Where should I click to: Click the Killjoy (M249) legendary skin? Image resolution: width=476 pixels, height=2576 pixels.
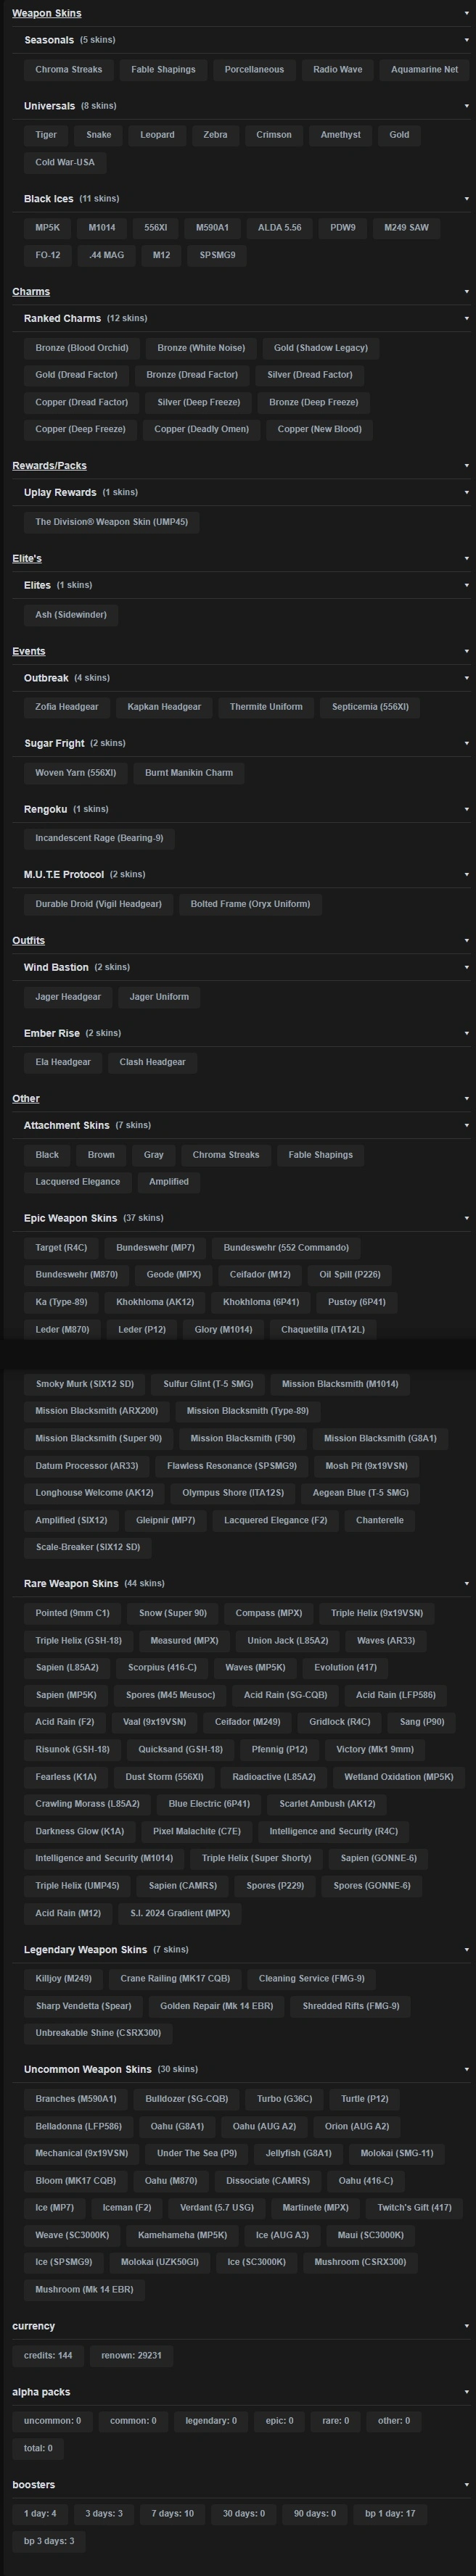[x=63, y=1979]
